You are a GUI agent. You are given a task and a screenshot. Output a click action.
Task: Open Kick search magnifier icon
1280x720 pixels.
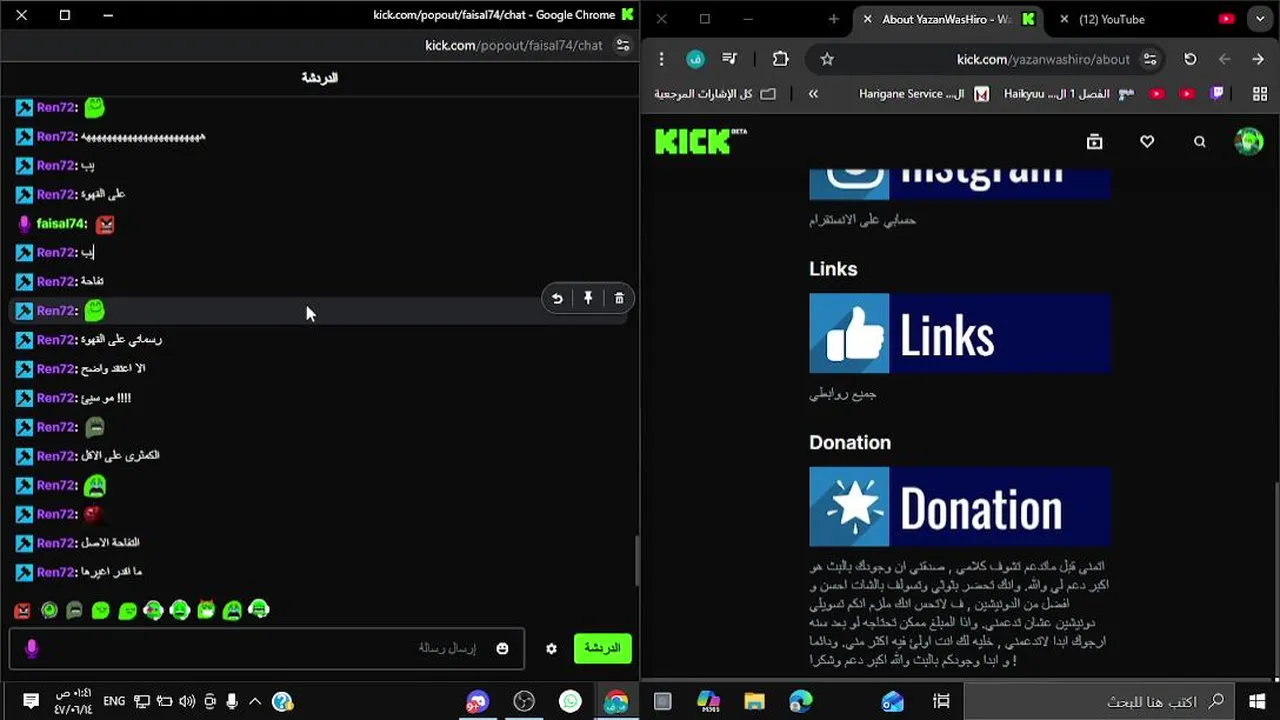coord(1200,142)
